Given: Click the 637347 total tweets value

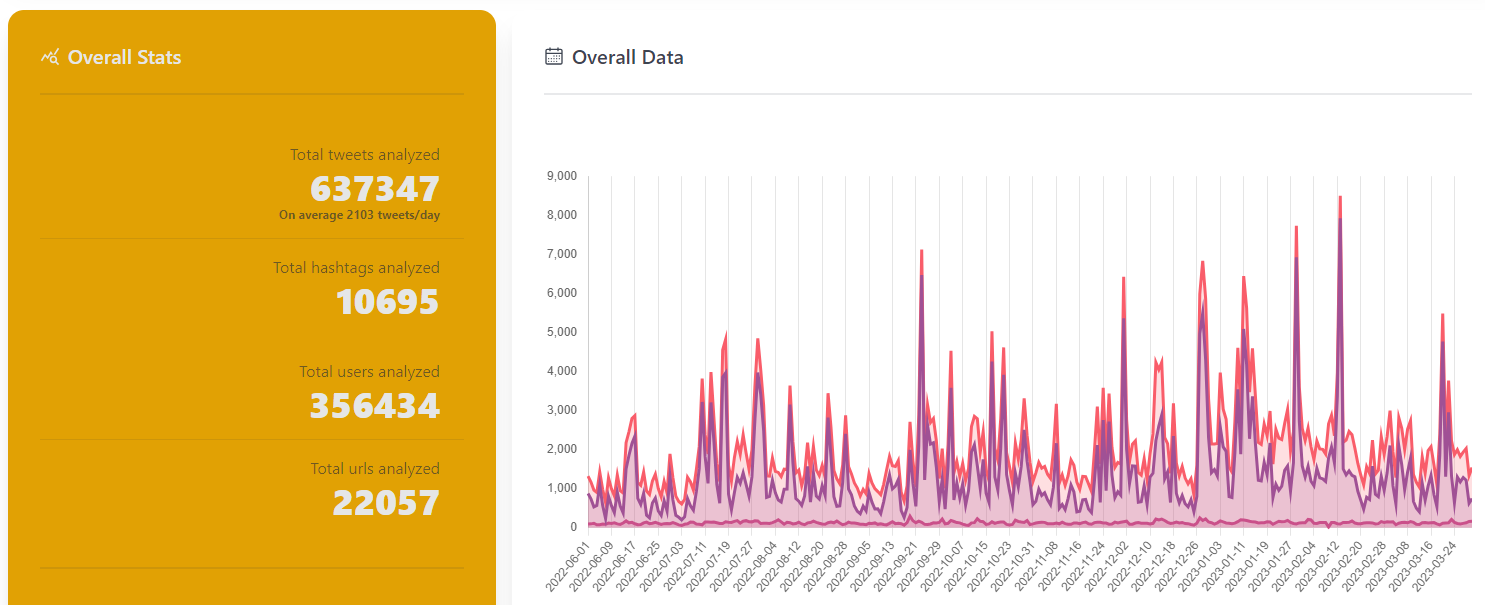Looking at the screenshot, I should [x=375, y=188].
